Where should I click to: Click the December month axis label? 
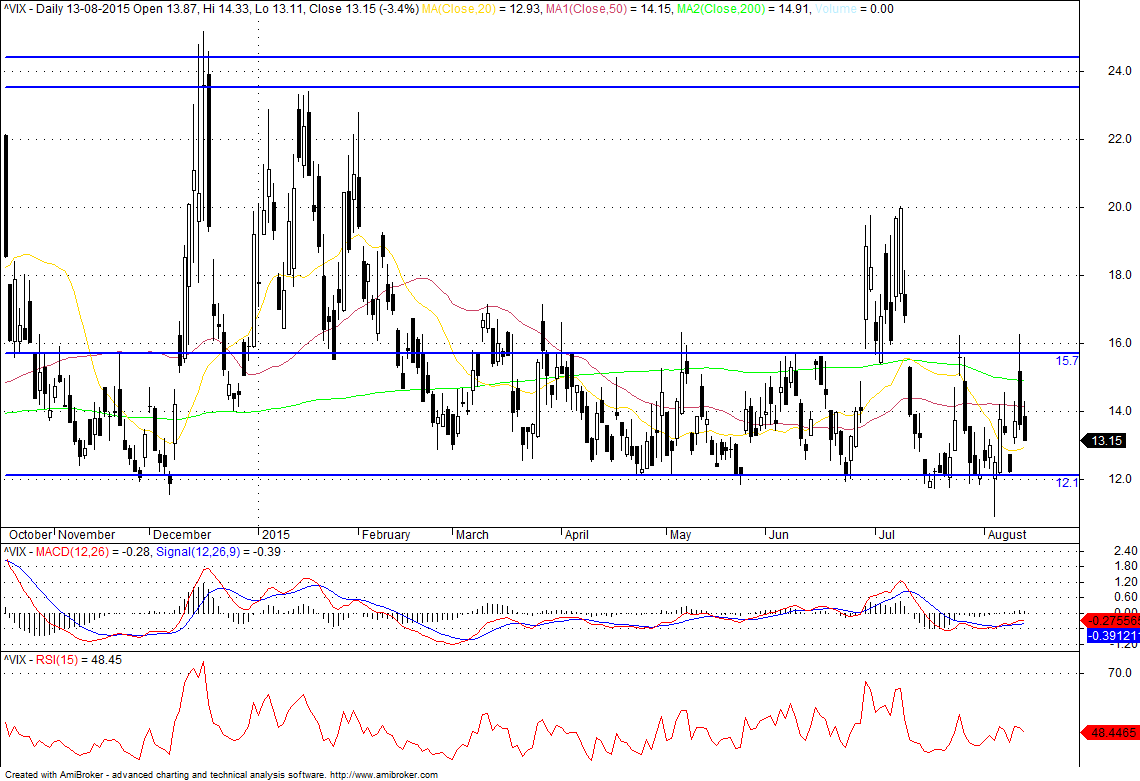(x=182, y=534)
